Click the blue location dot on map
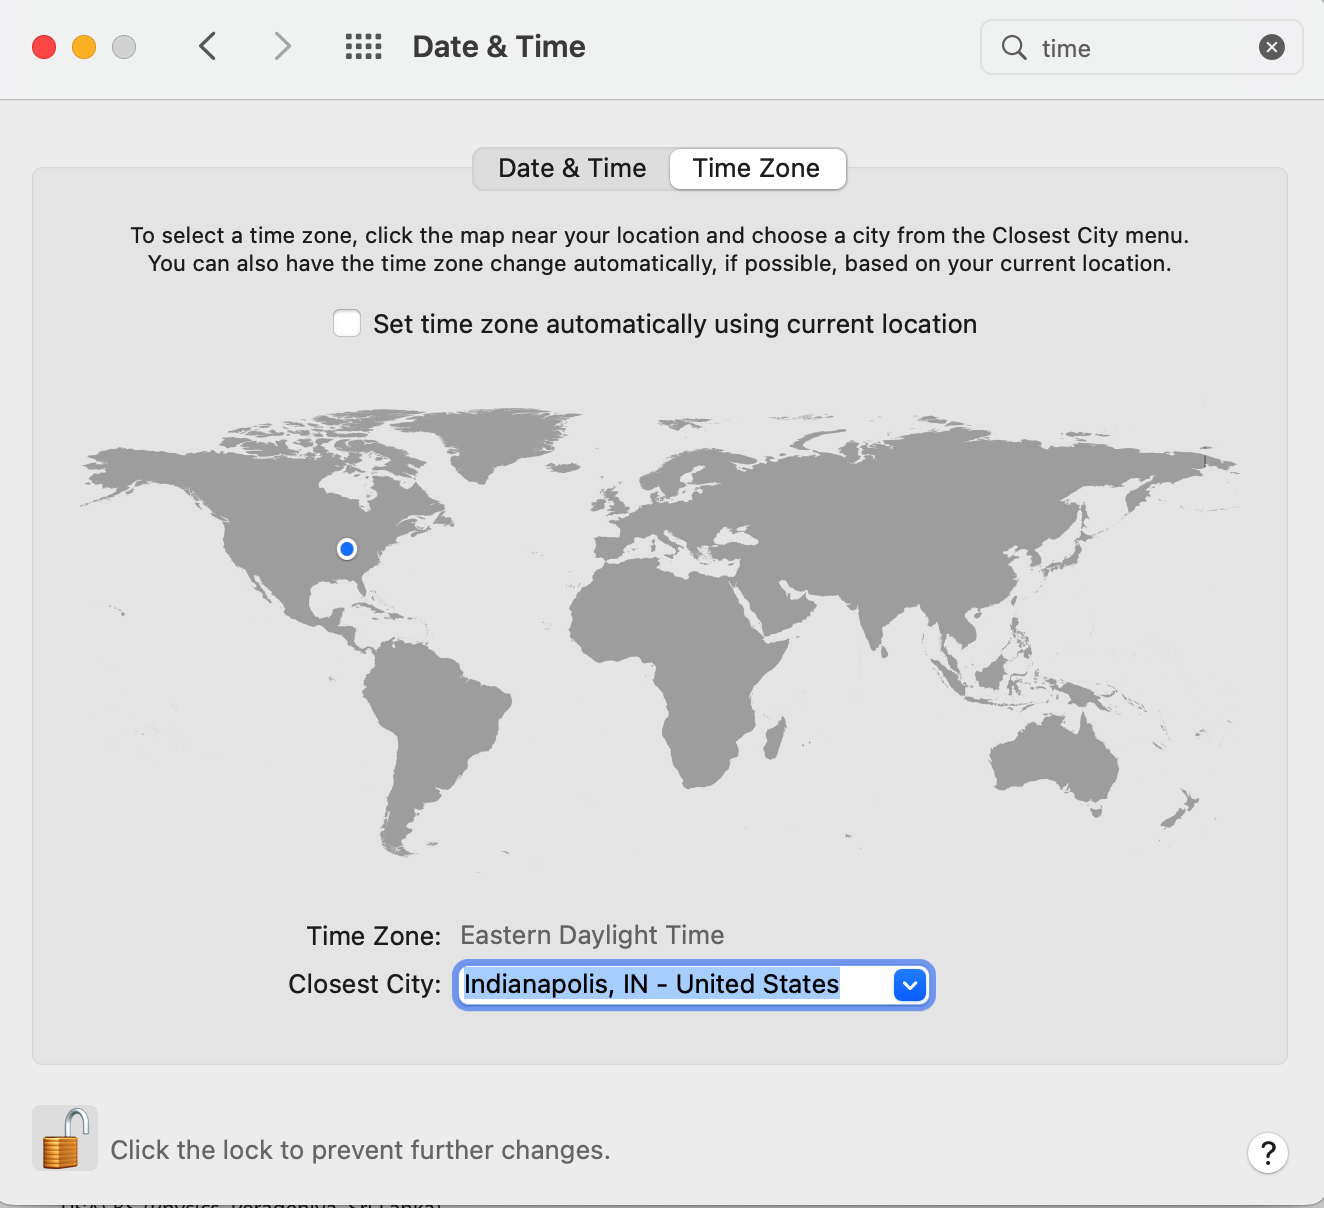Viewport: 1324px width, 1208px height. point(347,549)
